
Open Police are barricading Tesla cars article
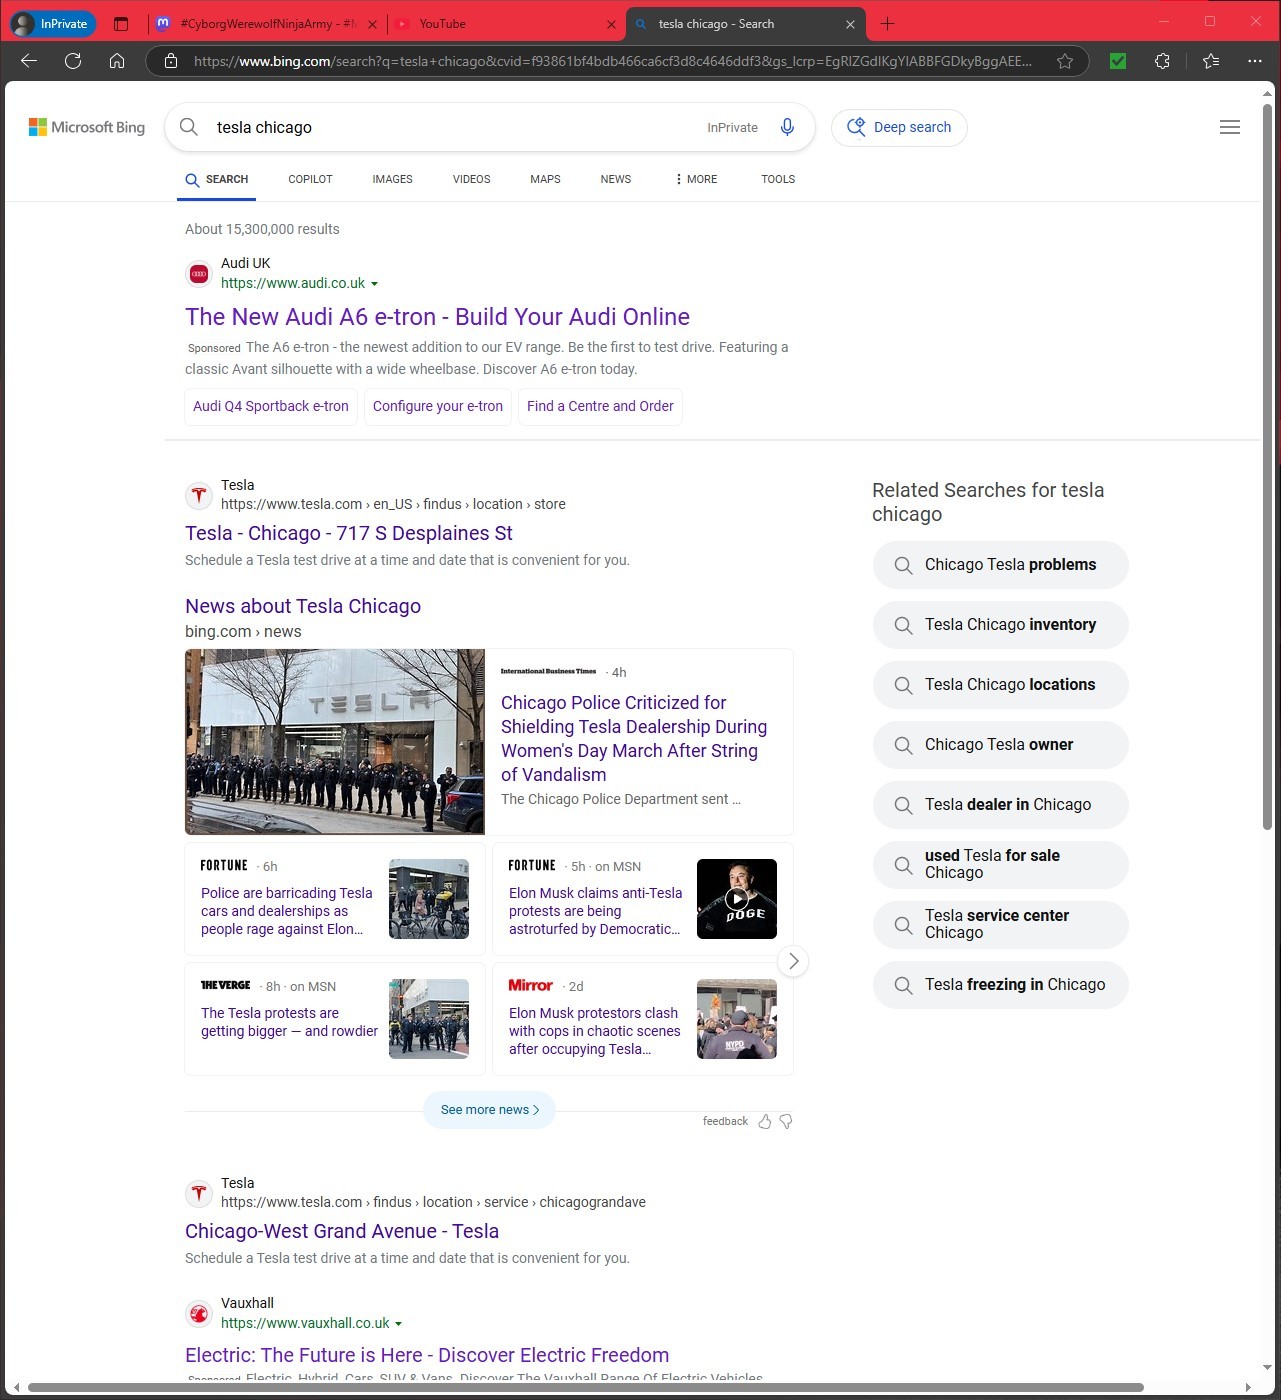point(287,911)
